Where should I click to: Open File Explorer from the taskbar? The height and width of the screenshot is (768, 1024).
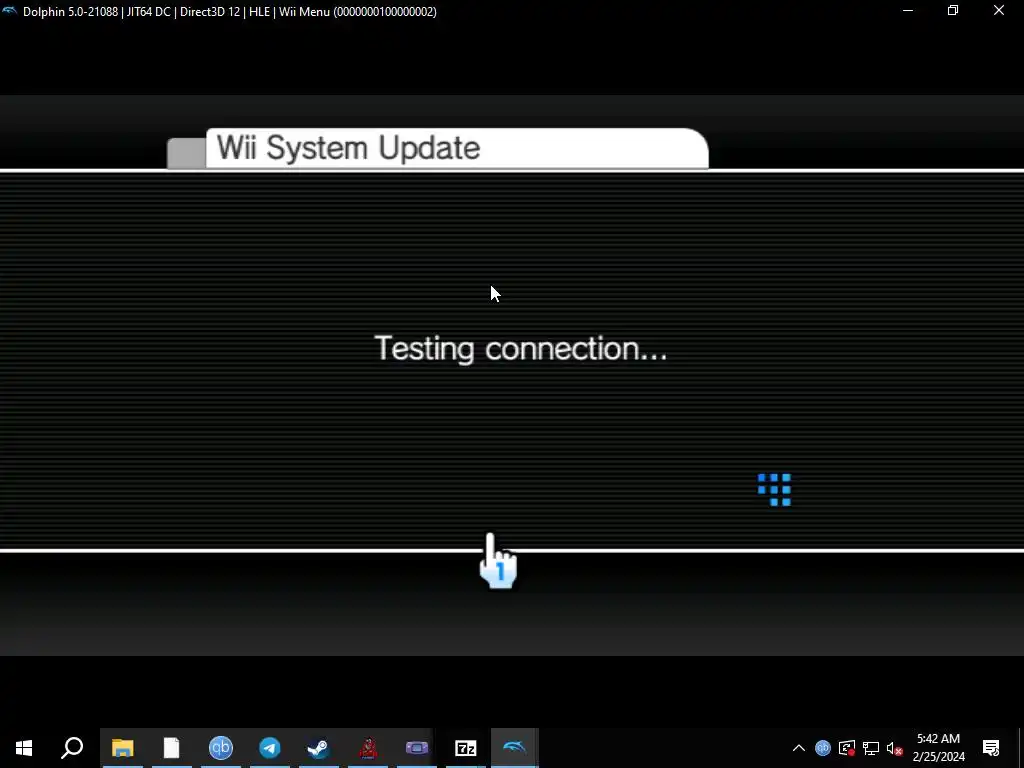(123, 748)
